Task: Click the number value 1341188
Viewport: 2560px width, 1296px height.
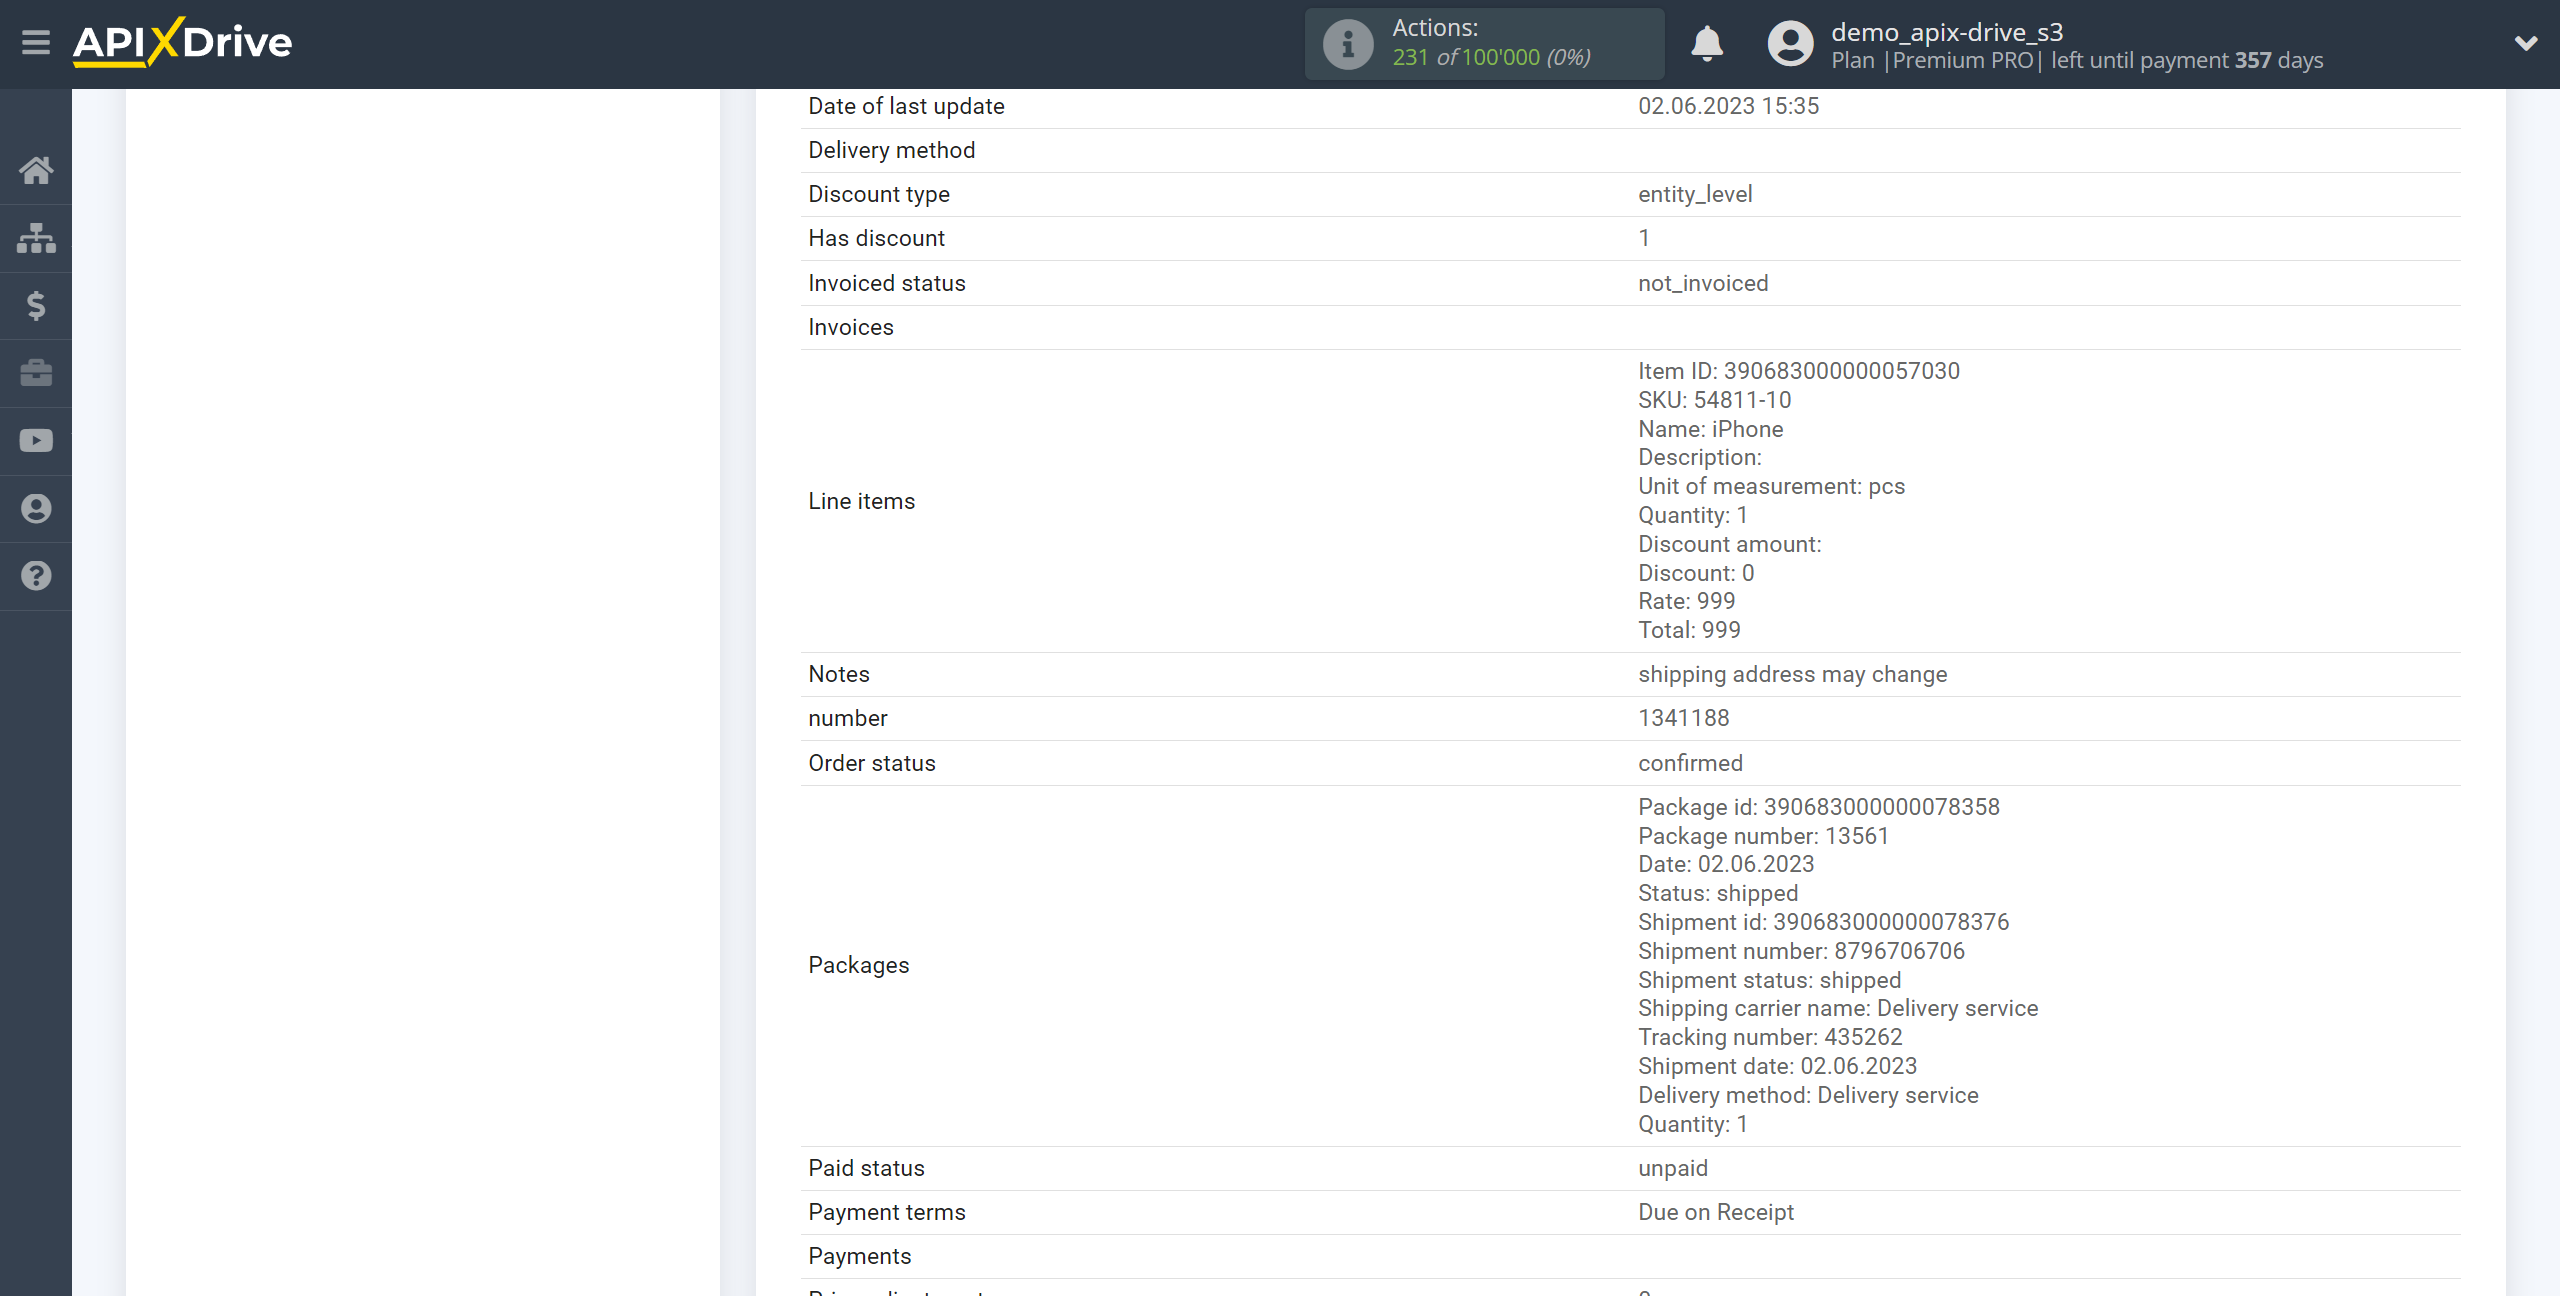Action: (x=1683, y=719)
